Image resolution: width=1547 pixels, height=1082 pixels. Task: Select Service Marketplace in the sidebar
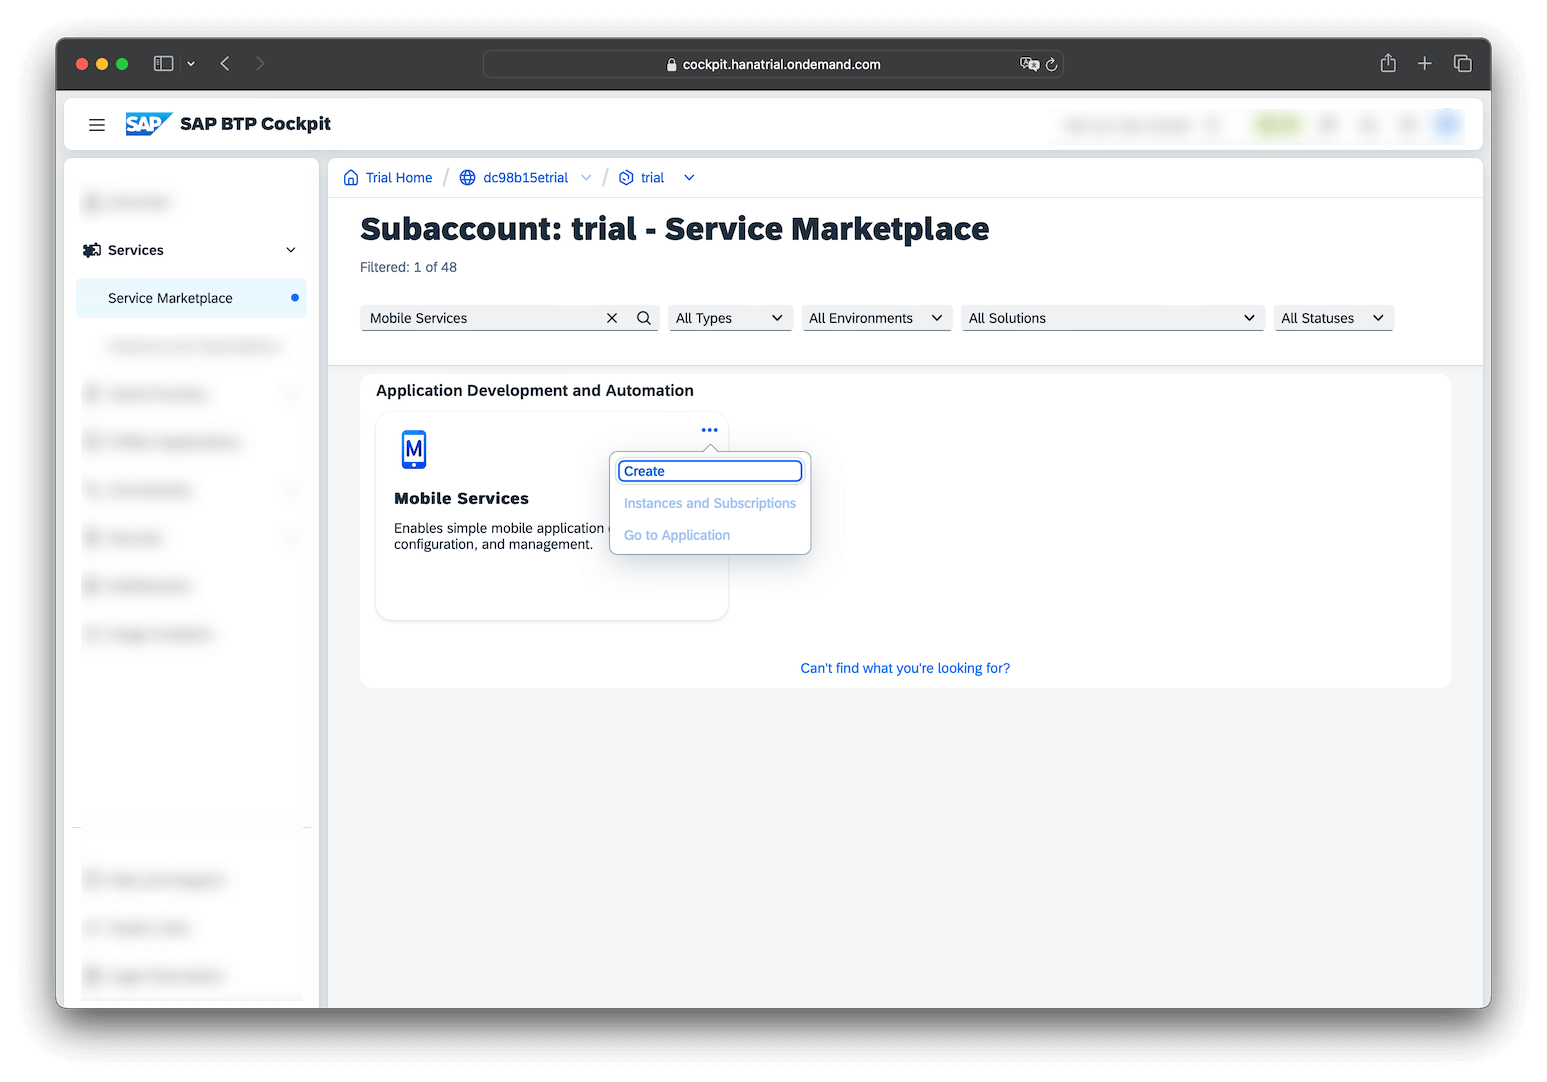[x=170, y=298]
